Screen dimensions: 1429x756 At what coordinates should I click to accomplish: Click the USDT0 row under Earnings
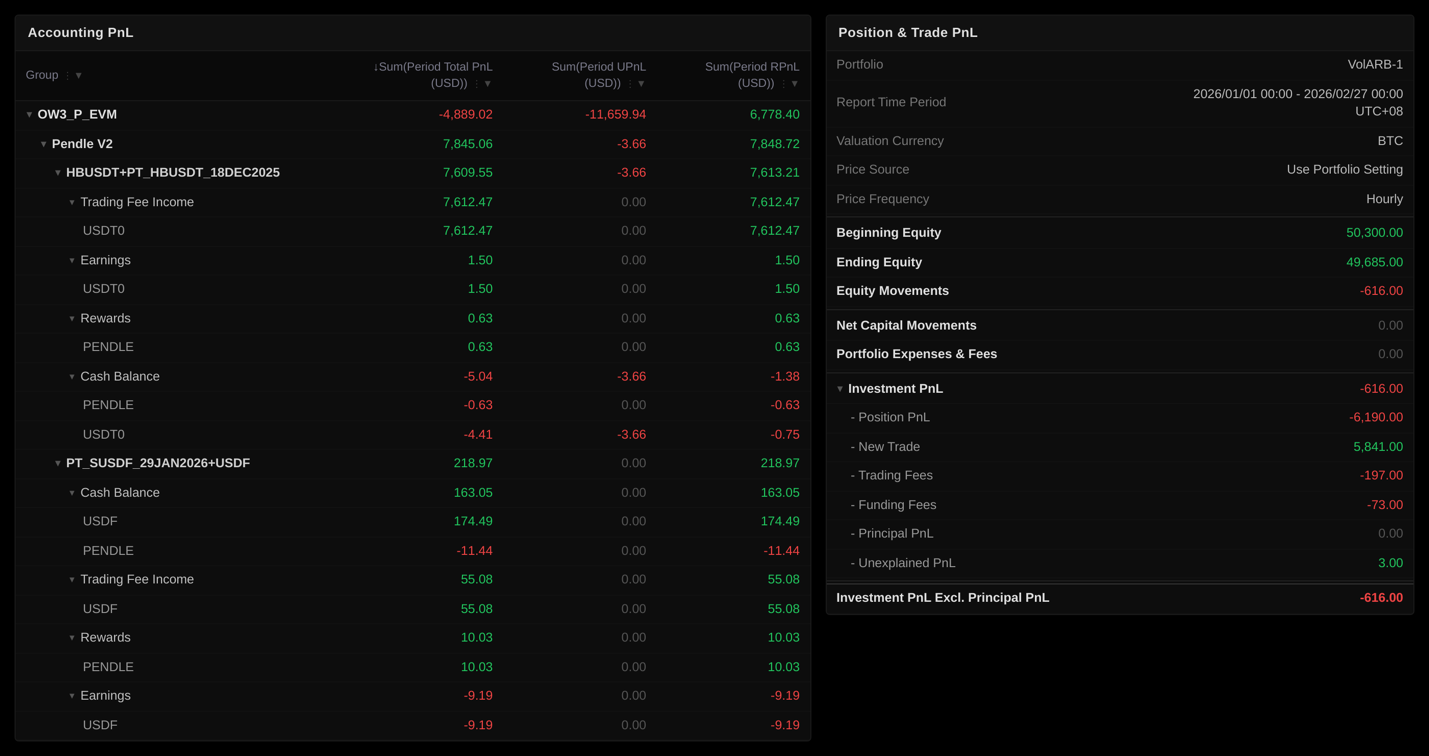point(412,289)
